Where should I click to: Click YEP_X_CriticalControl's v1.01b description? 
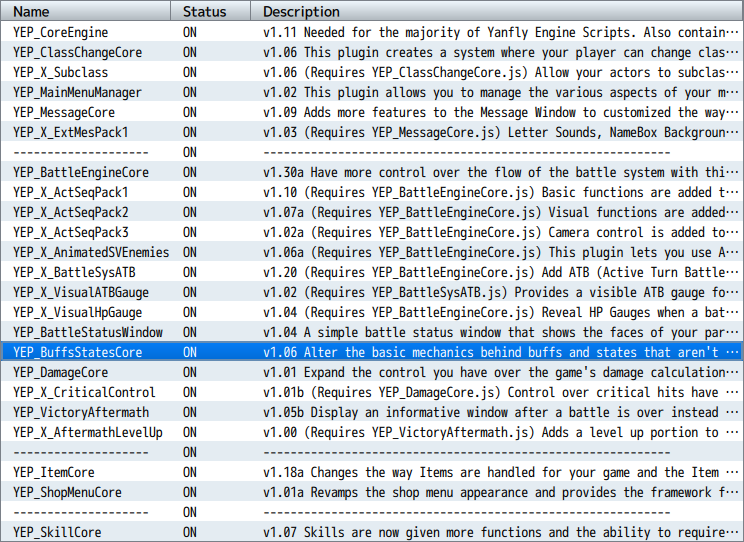pyautogui.click(x=501, y=392)
